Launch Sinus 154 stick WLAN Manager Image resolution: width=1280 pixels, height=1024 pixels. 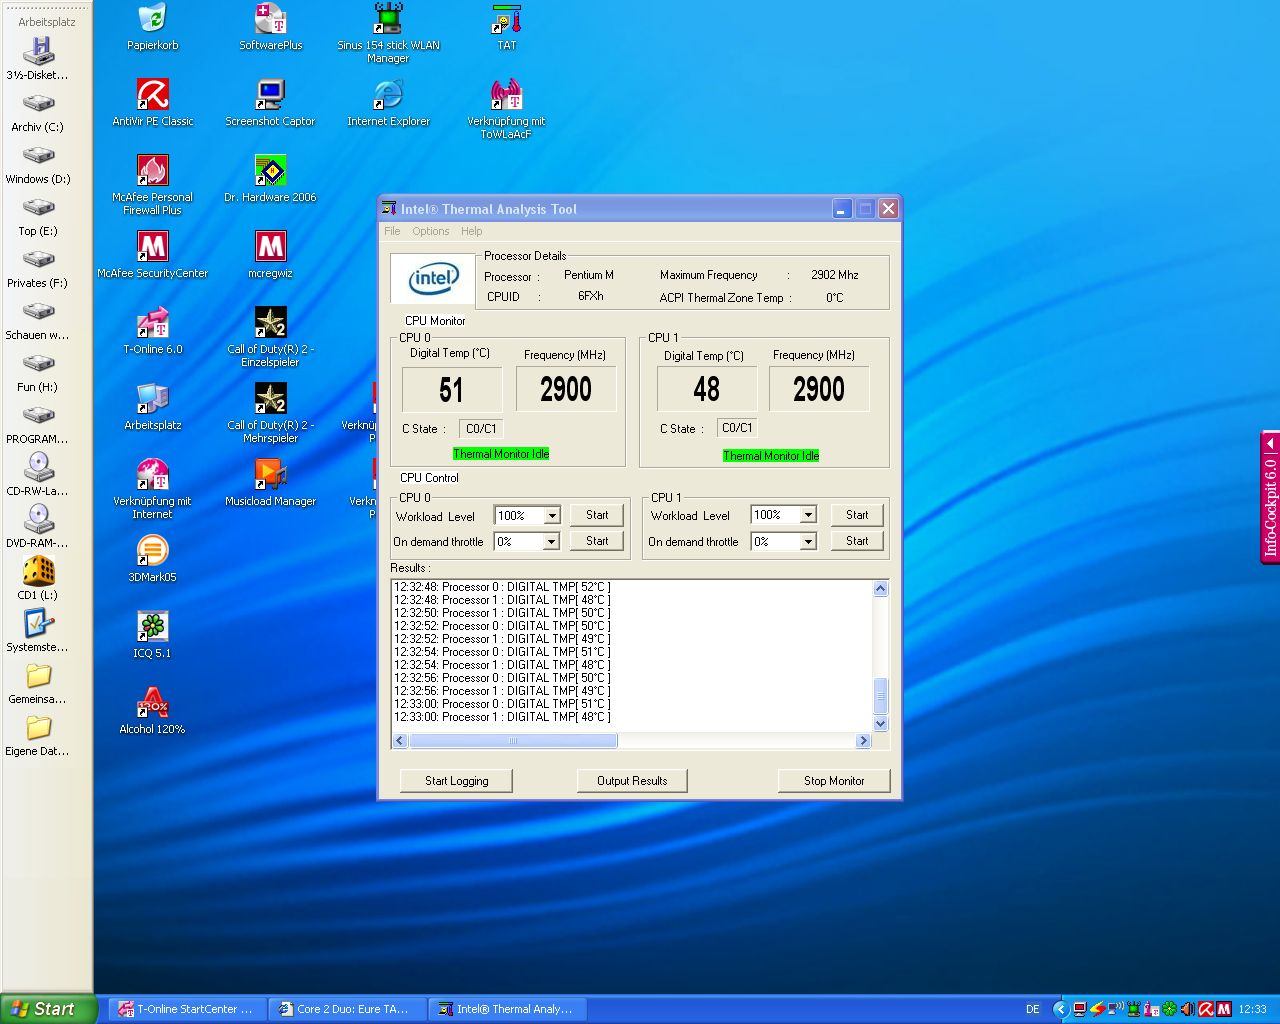click(388, 33)
